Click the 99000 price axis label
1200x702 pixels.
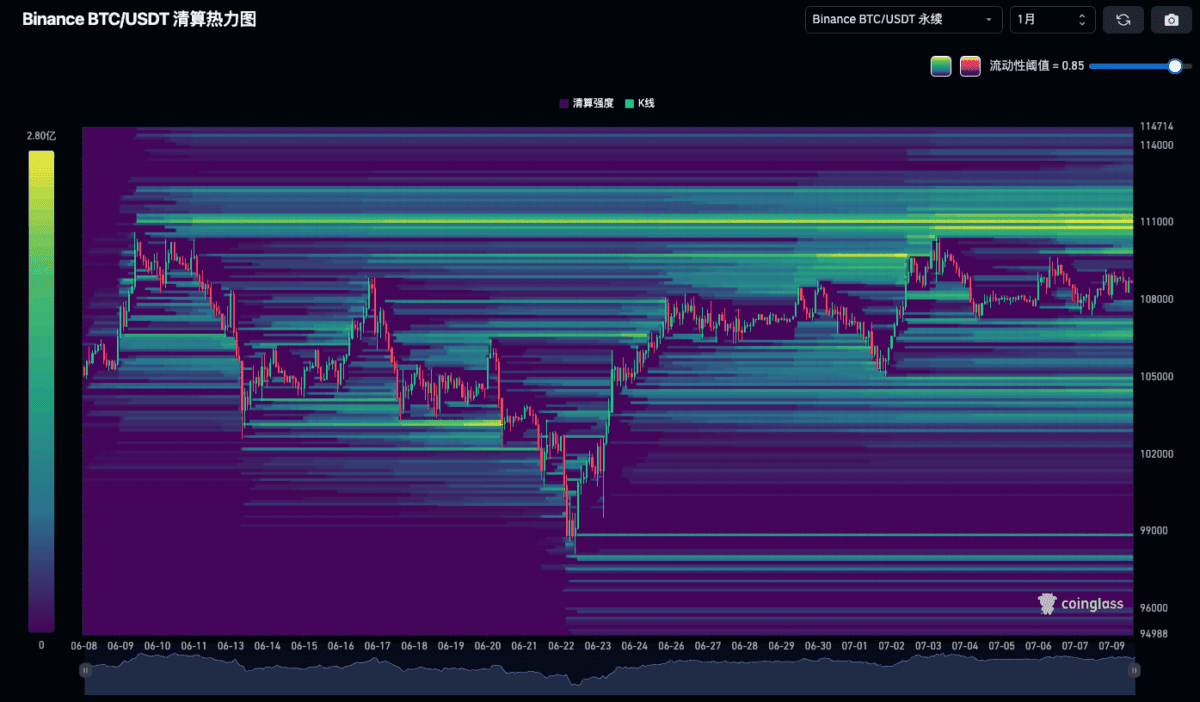1153,531
